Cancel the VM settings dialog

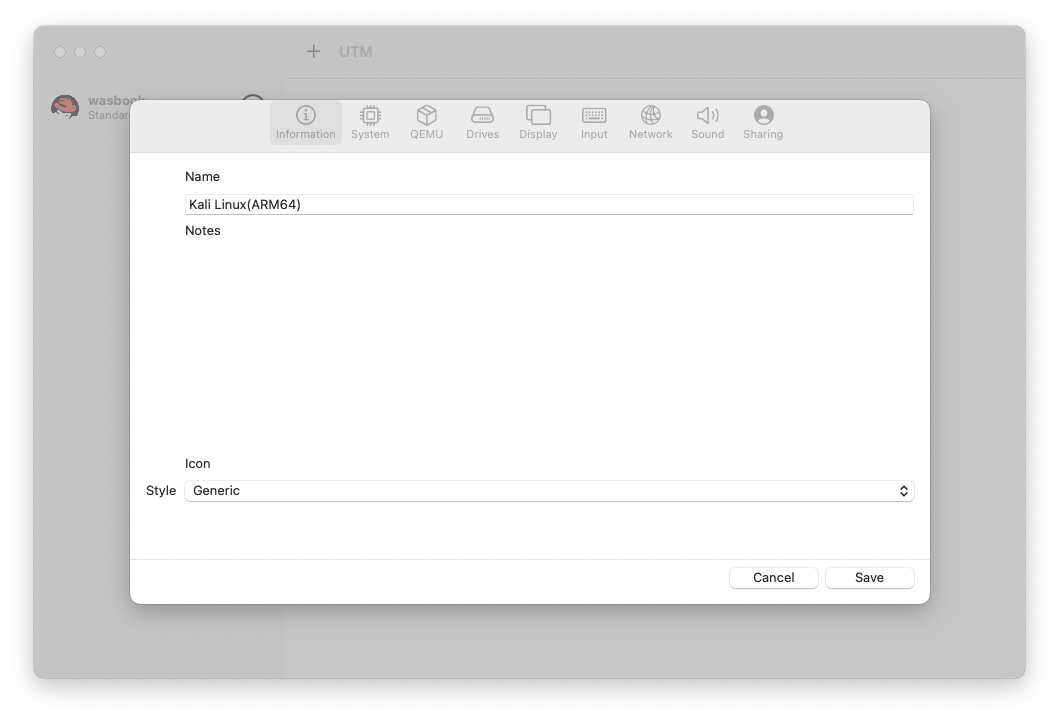click(773, 577)
